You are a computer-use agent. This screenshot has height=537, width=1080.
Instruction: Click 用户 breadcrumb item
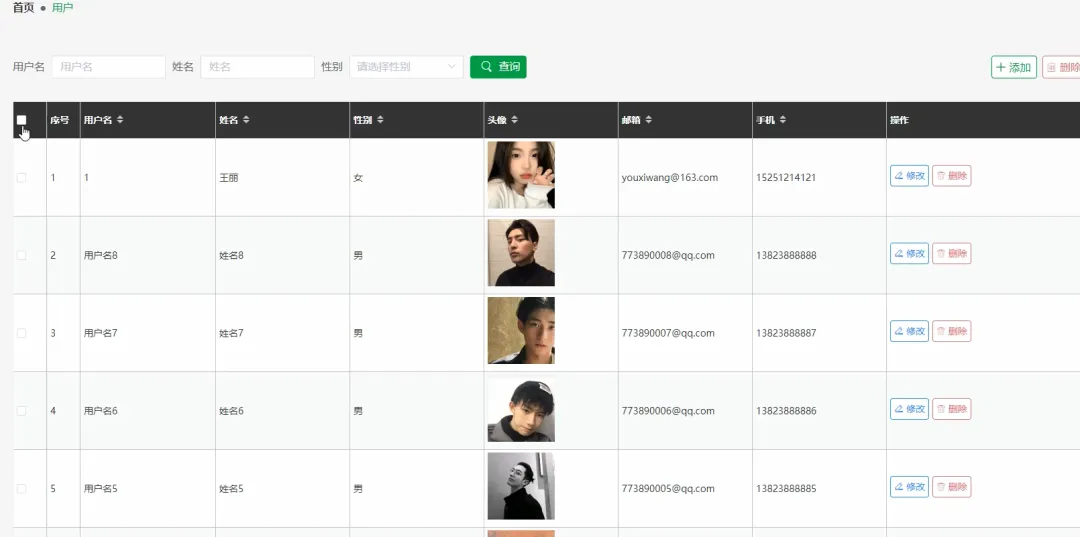click(x=62, y=8)
